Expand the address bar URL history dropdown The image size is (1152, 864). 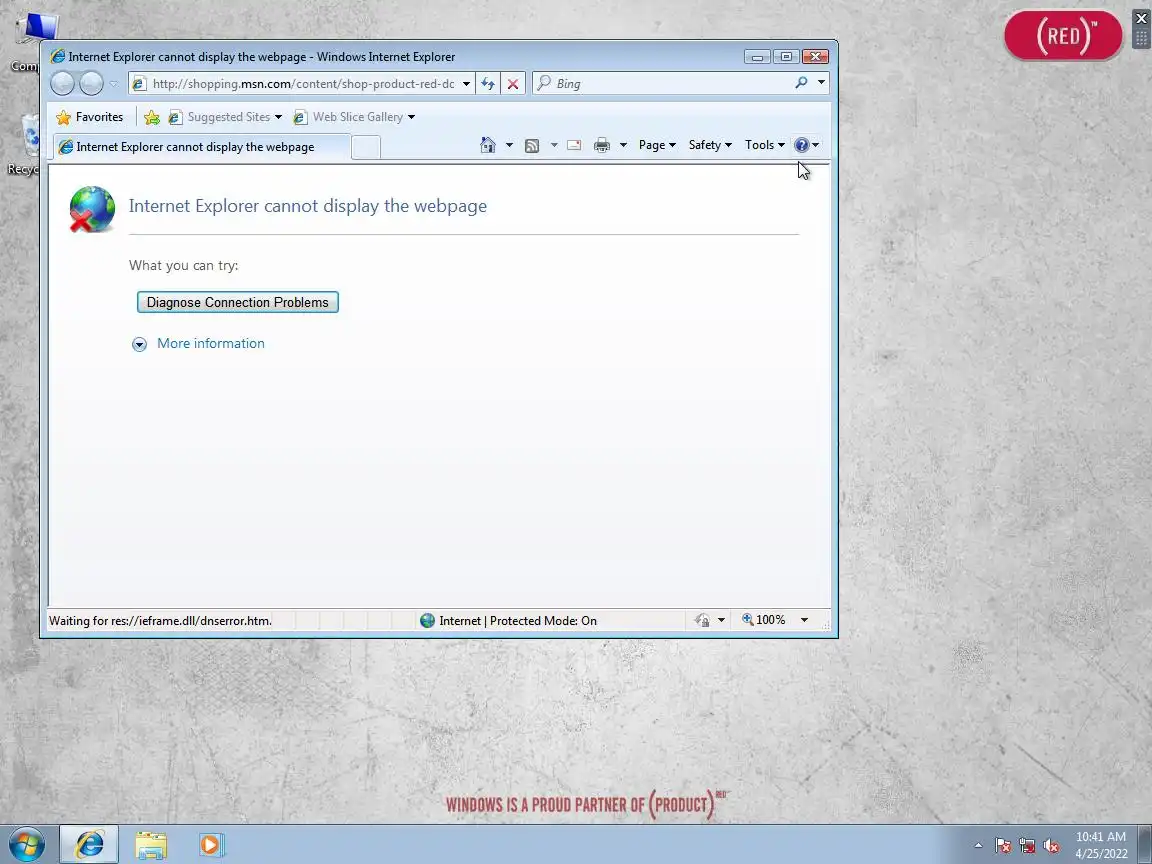click(466, 84)
